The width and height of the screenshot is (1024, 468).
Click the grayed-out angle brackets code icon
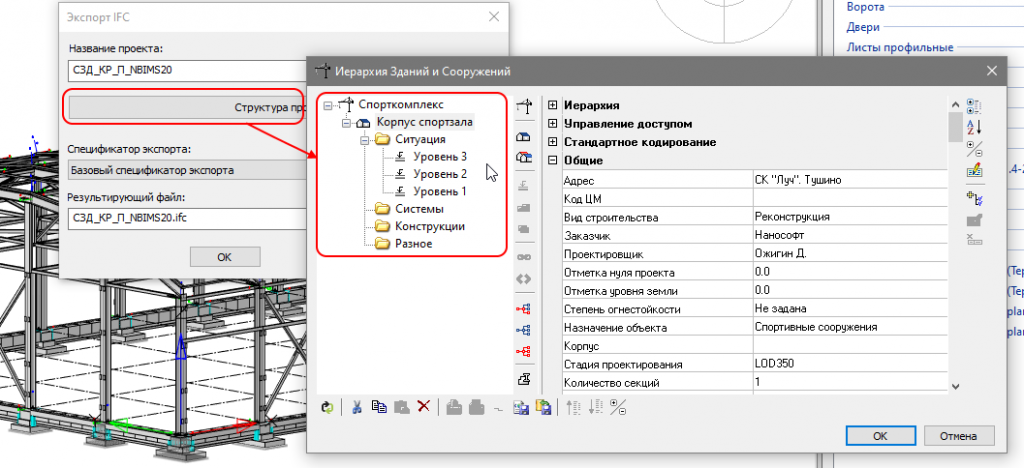523,278
